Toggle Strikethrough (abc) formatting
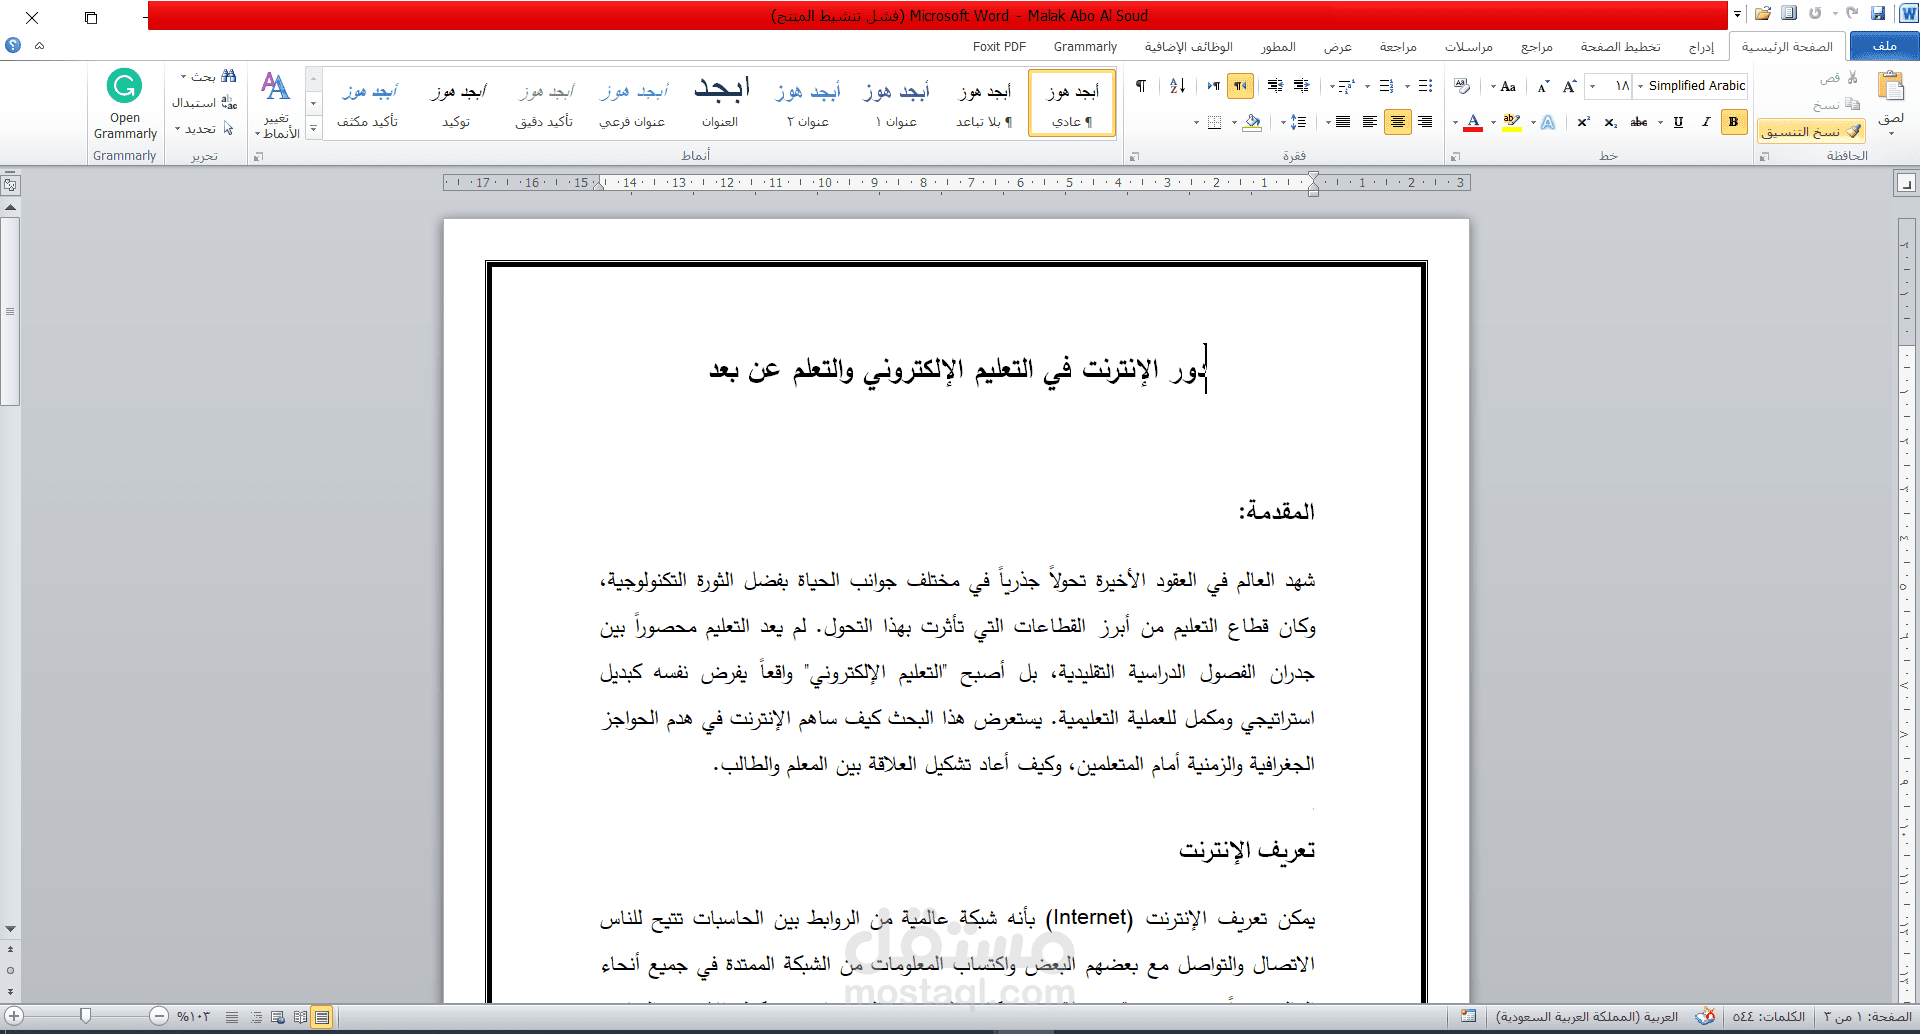 tap(1639, 122)
